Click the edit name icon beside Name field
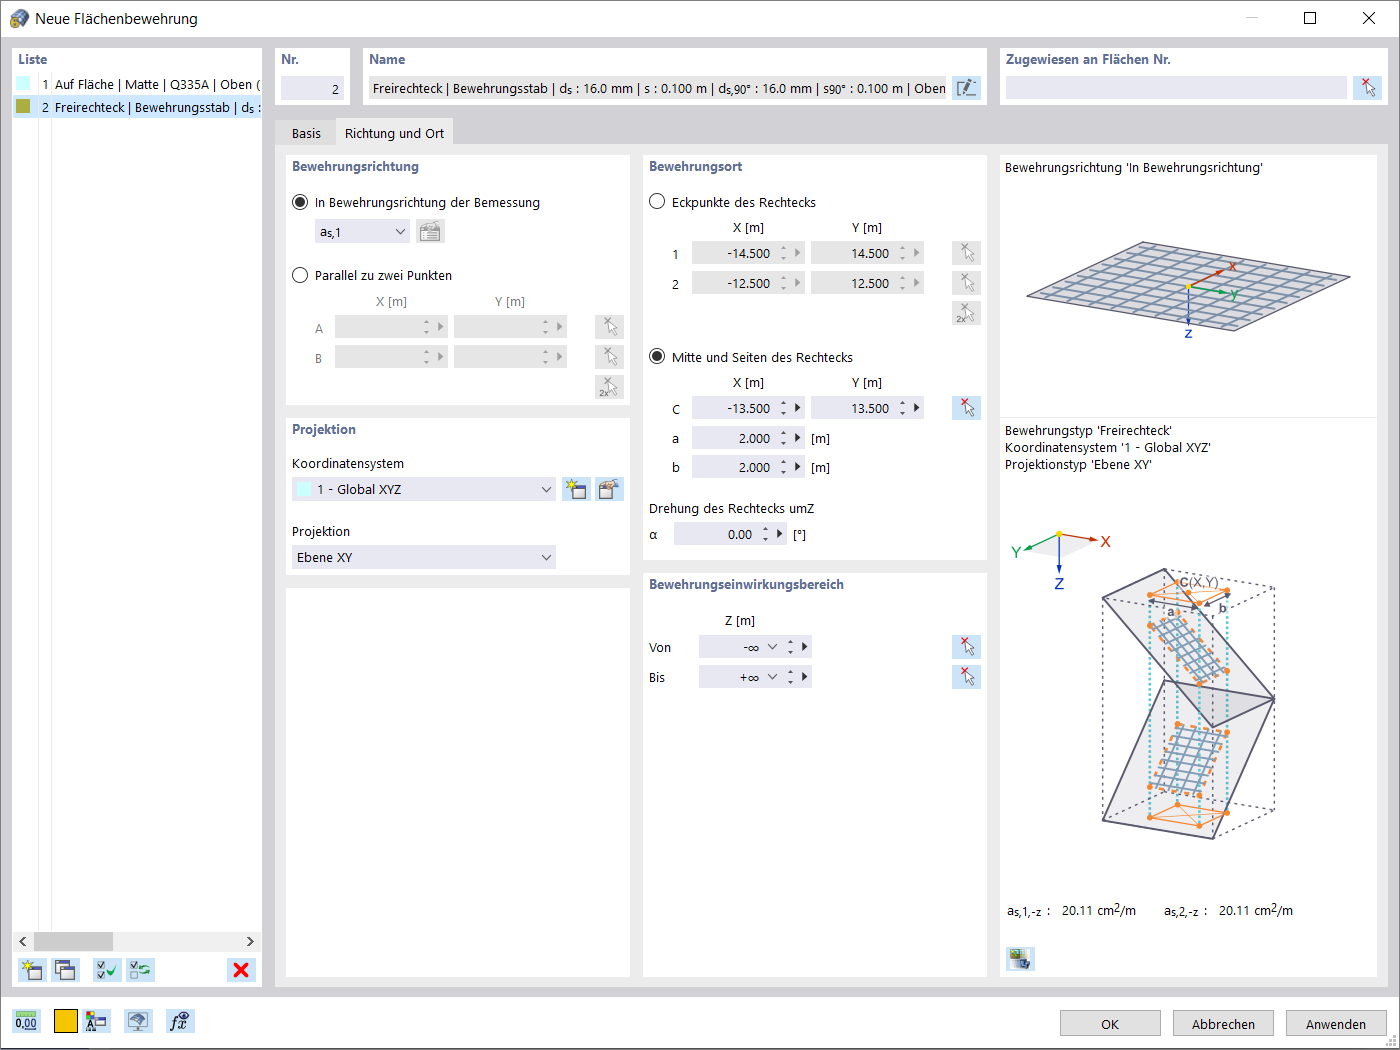 (966, 88)
